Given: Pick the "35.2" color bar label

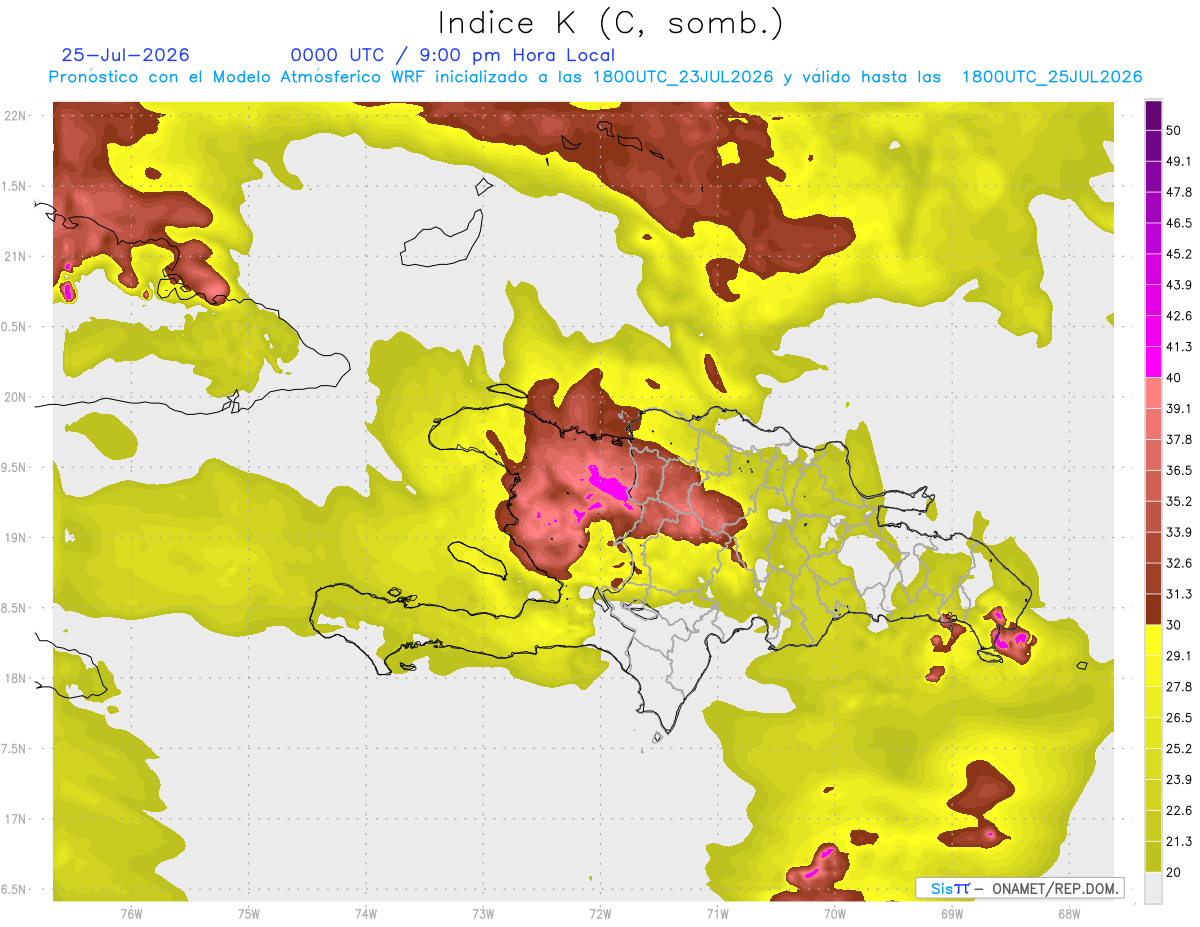Looking at the screenshot, I should [1179, 501].
